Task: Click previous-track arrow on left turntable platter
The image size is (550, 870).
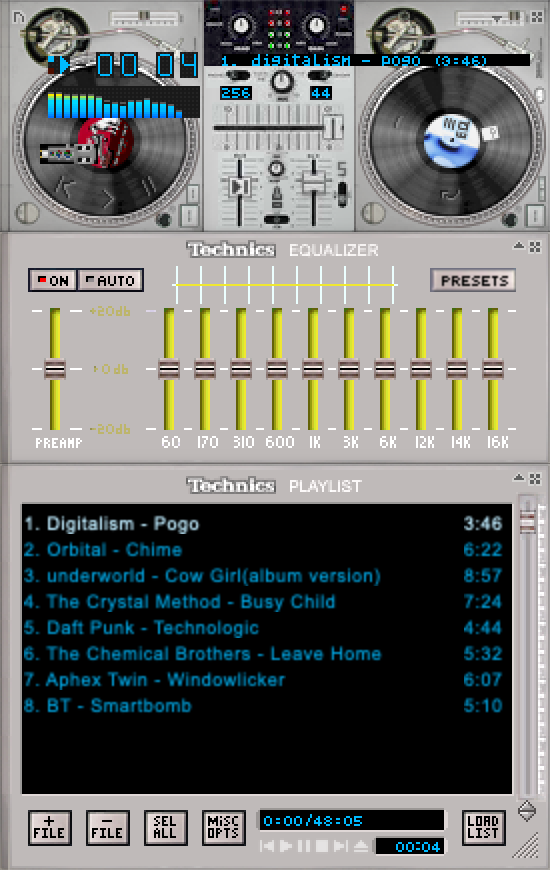Action: [67, 188]
